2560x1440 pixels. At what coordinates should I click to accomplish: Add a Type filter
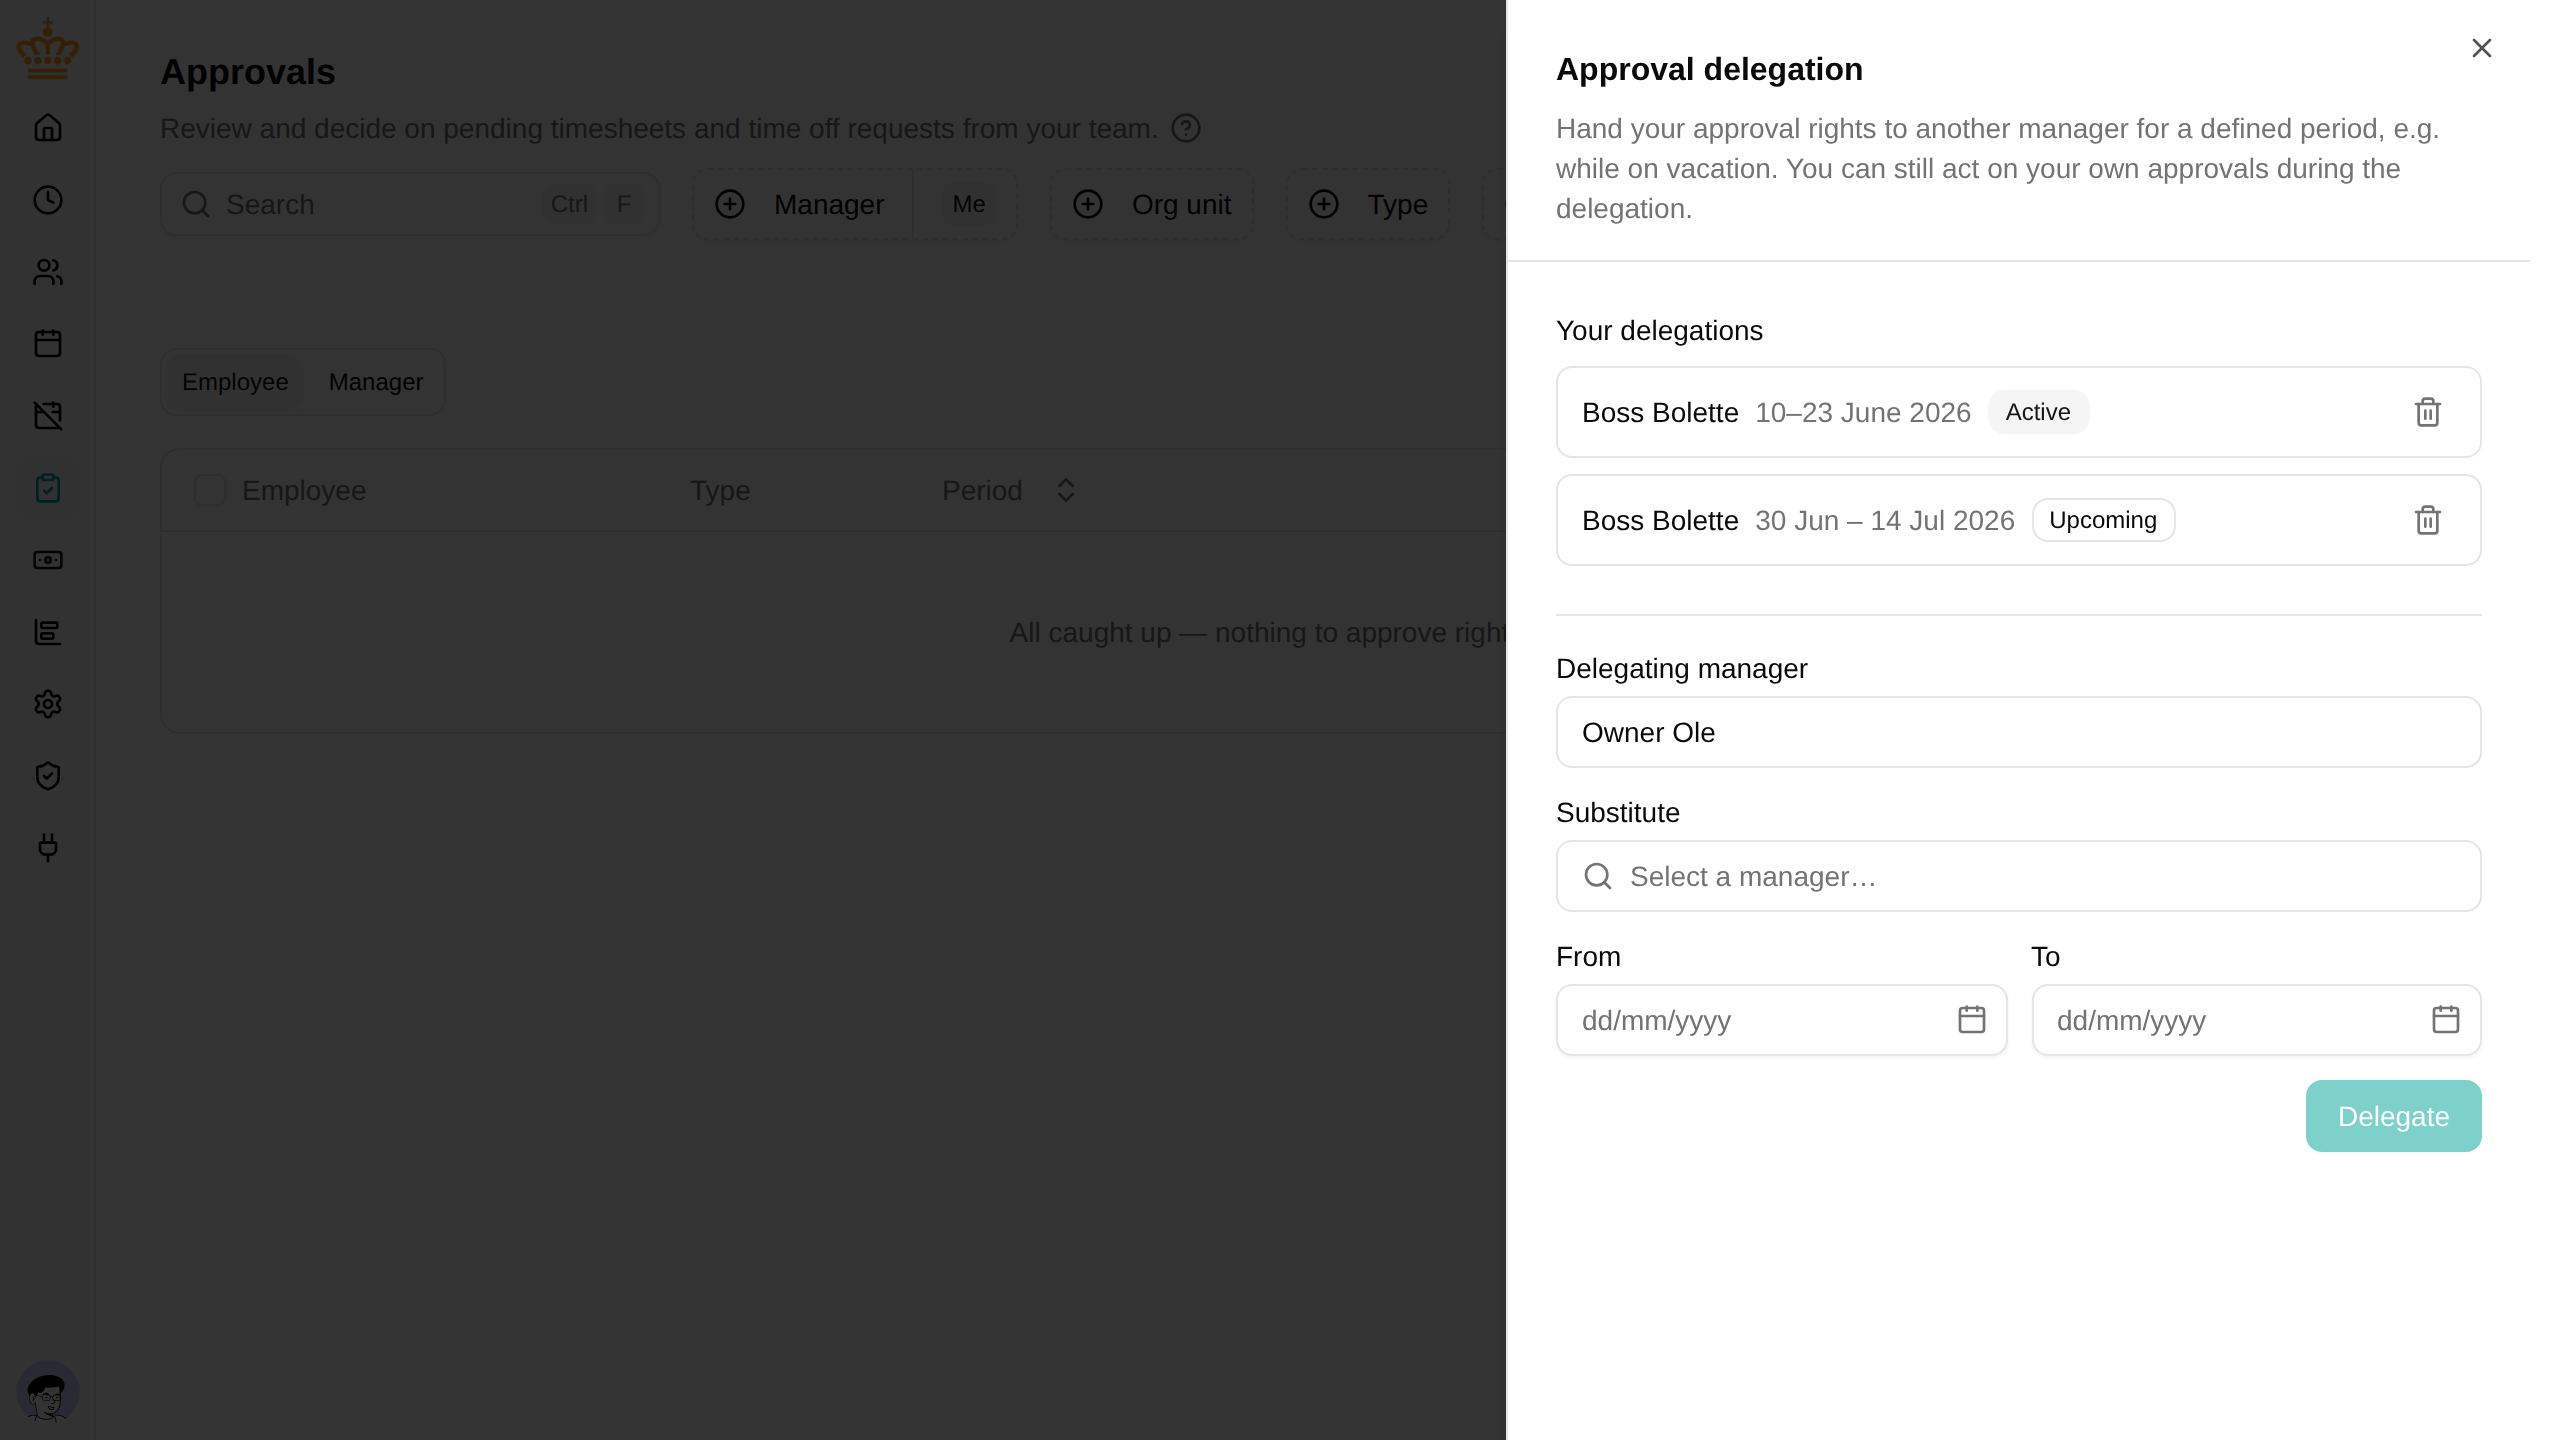1368,204
